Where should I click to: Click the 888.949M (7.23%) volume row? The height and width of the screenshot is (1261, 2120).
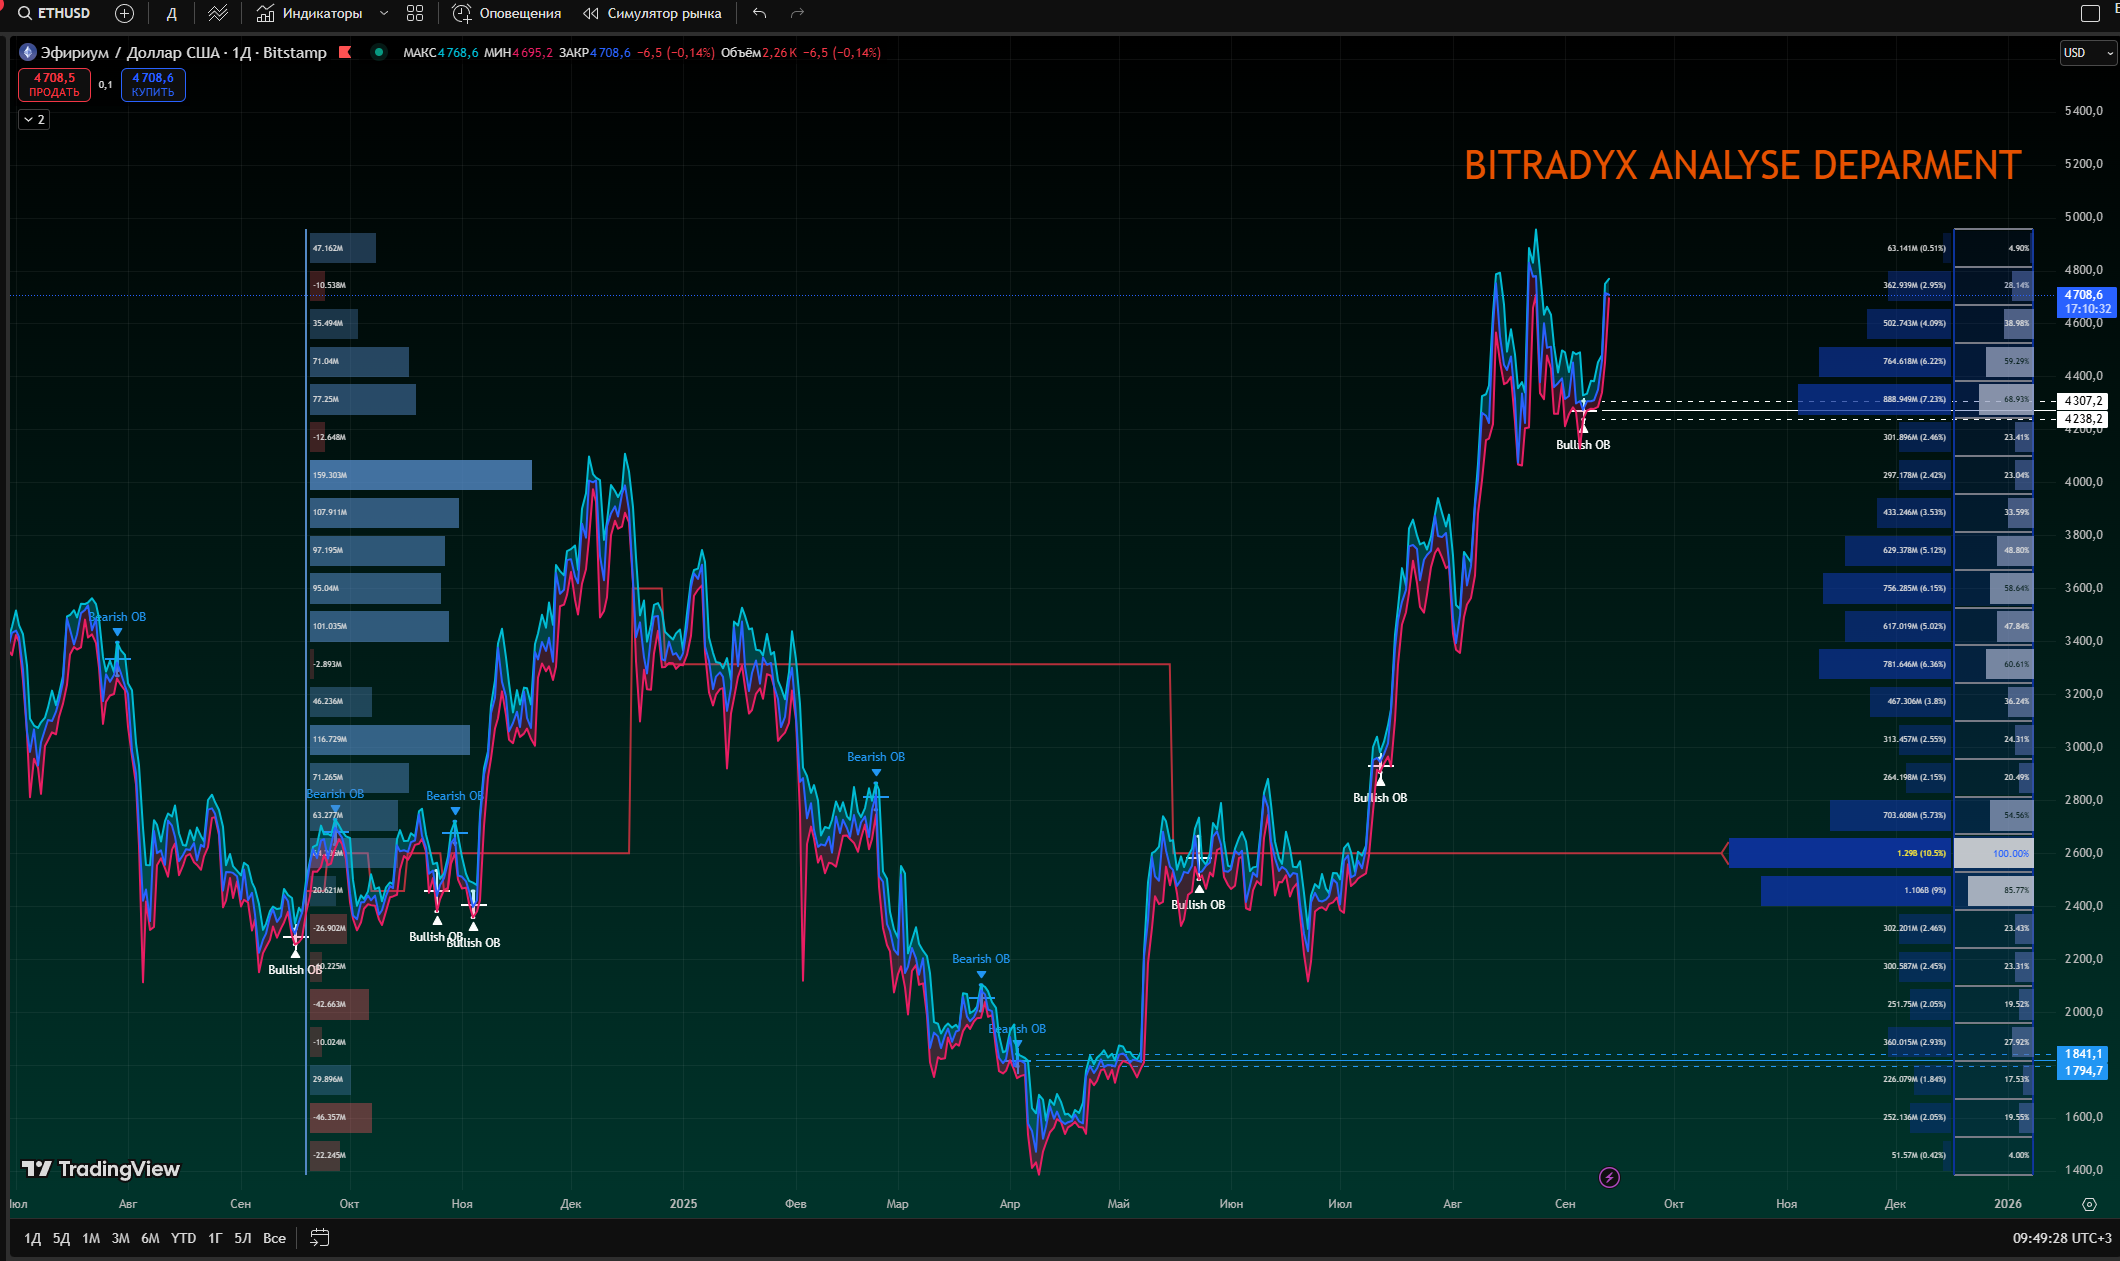[1875, 399]
